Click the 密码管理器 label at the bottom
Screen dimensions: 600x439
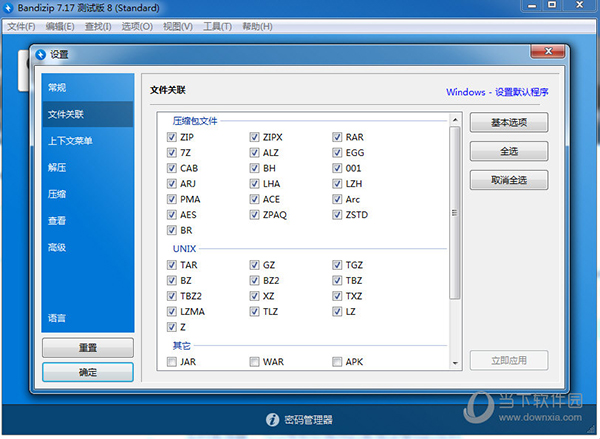click(x=308, y=419)
